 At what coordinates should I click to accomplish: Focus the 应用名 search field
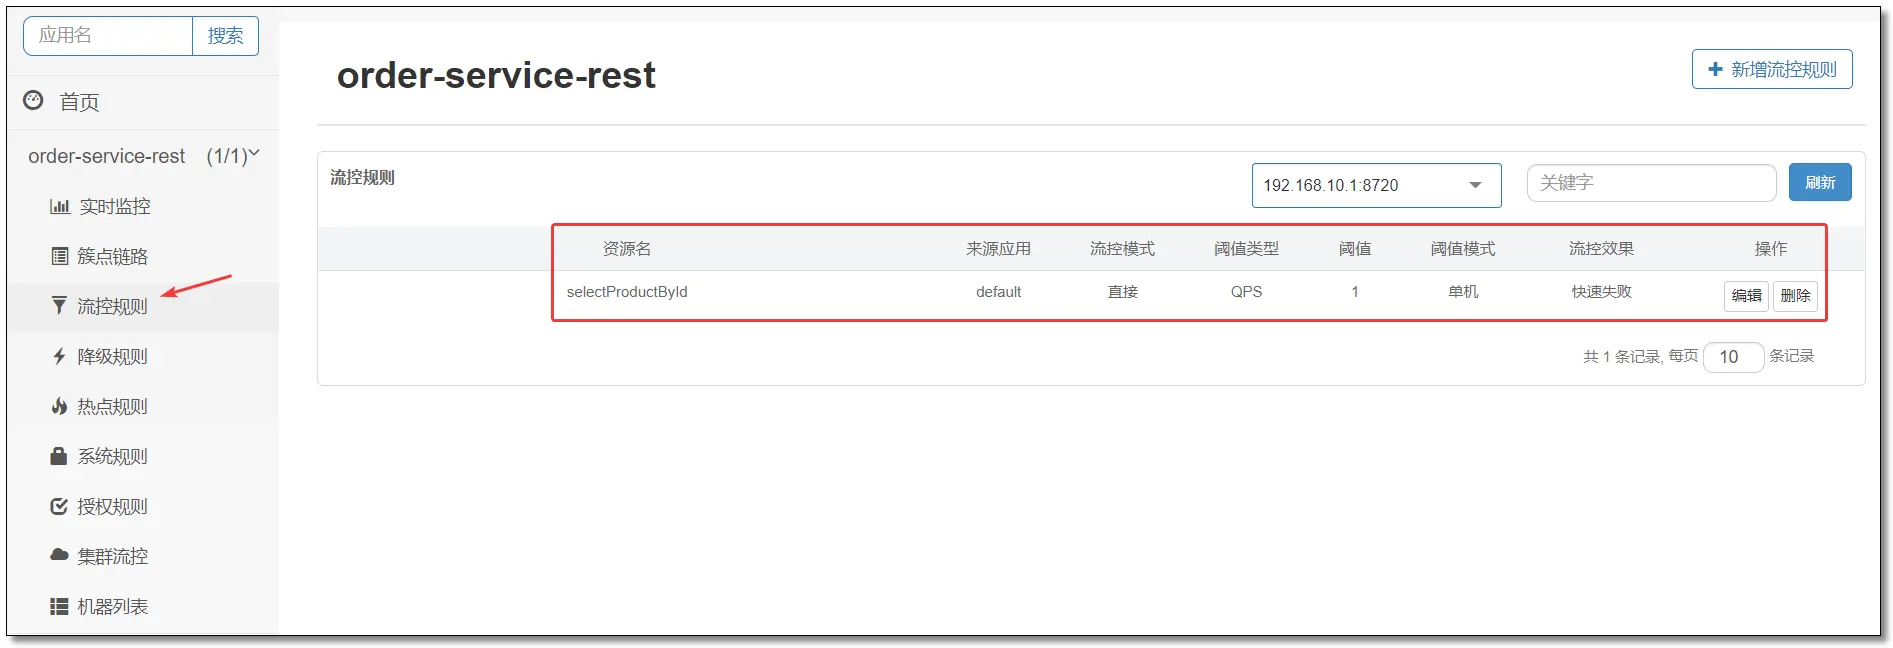[108, 36]
